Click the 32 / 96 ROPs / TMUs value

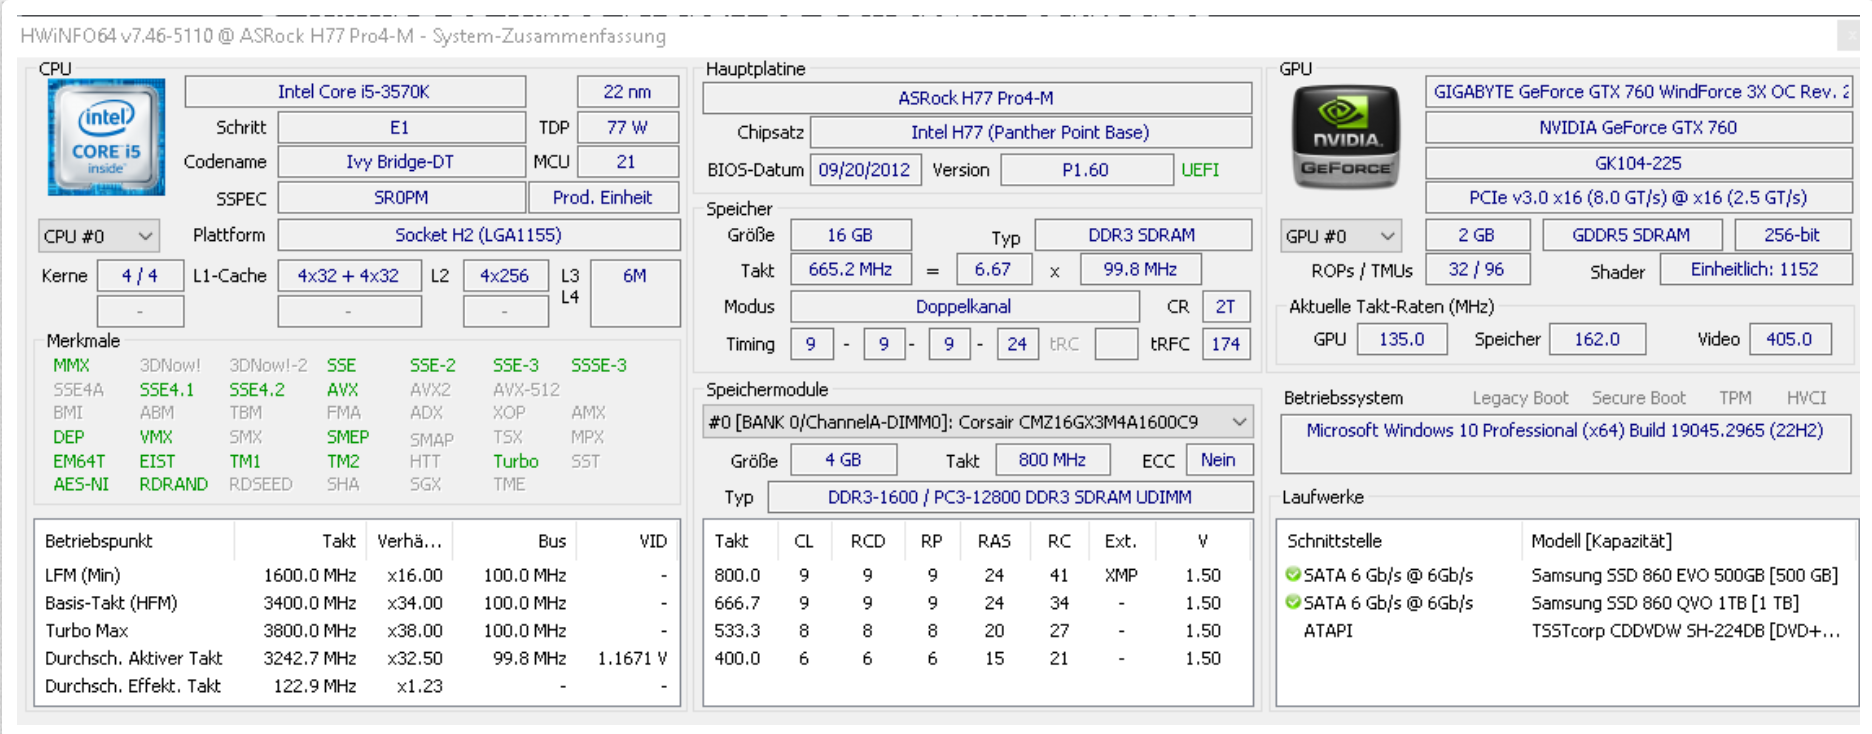pyautogui.click(x=1477, y=270)
